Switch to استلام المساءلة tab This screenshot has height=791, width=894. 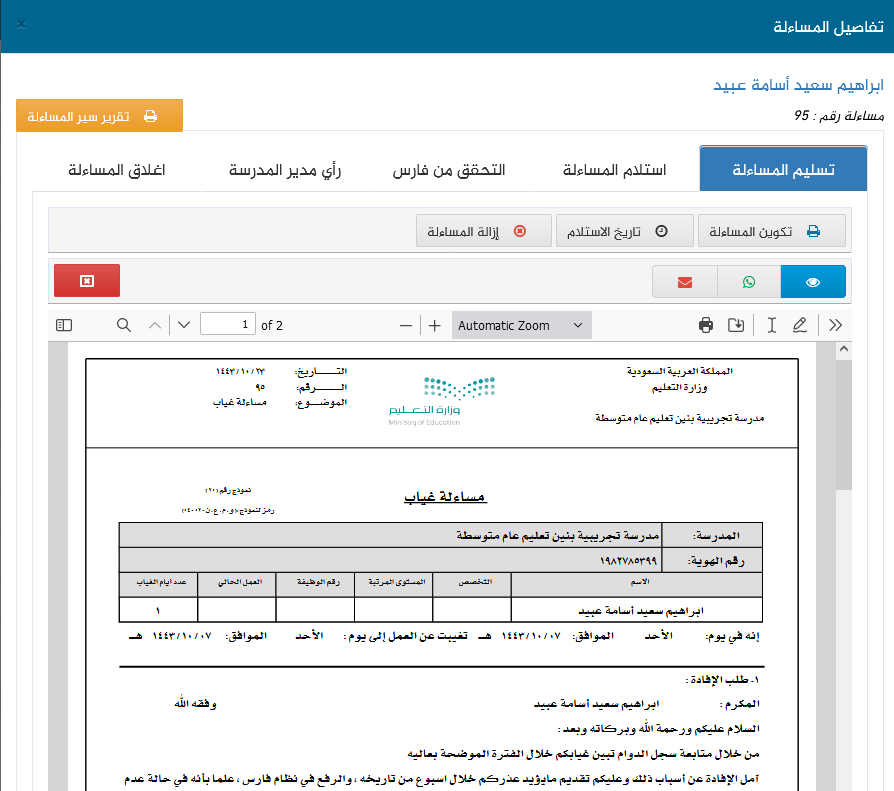617,169
